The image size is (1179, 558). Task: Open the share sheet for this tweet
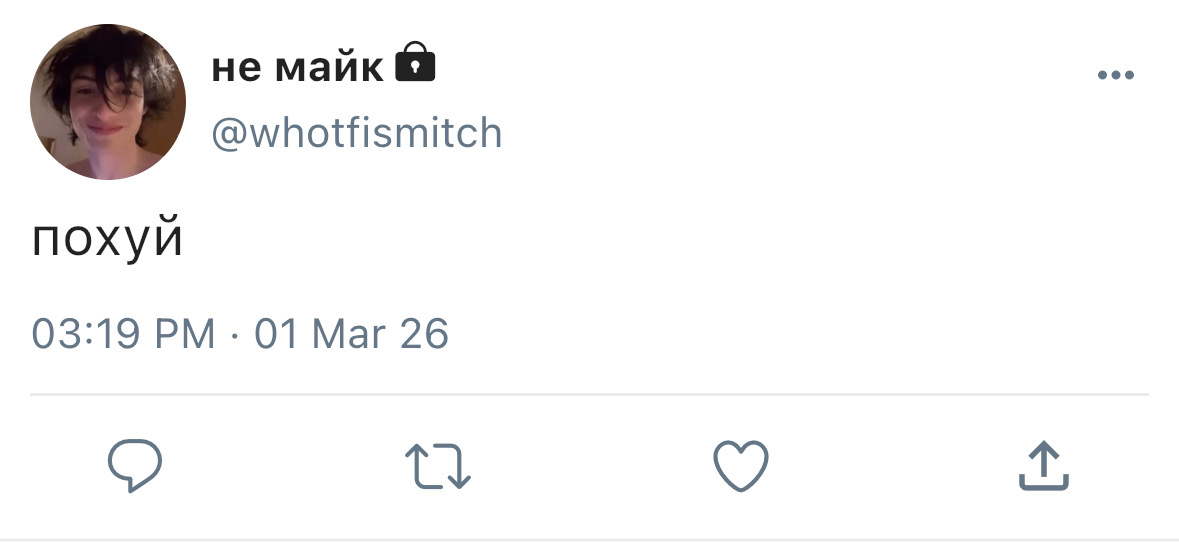click(x=1043, y=467)
